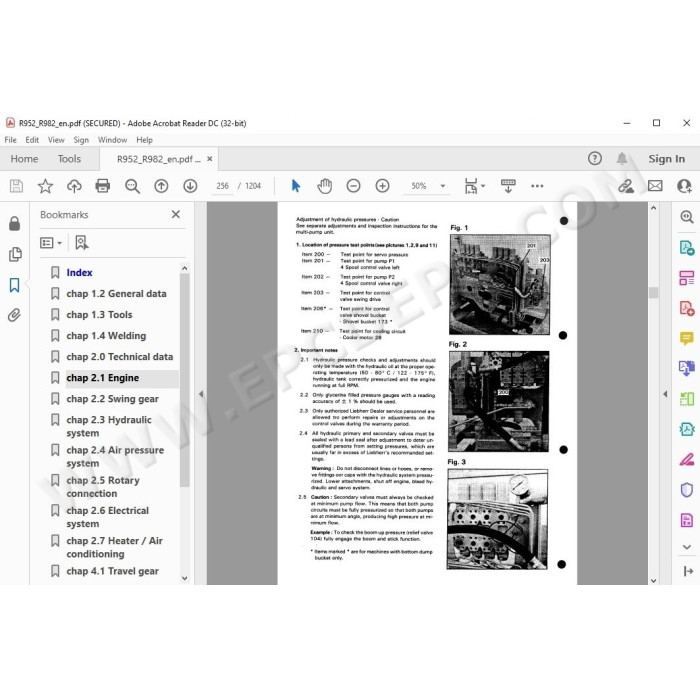Open the Protect shield tool
The height and width of the screenshot is (700, 700).
click(687, 490)
